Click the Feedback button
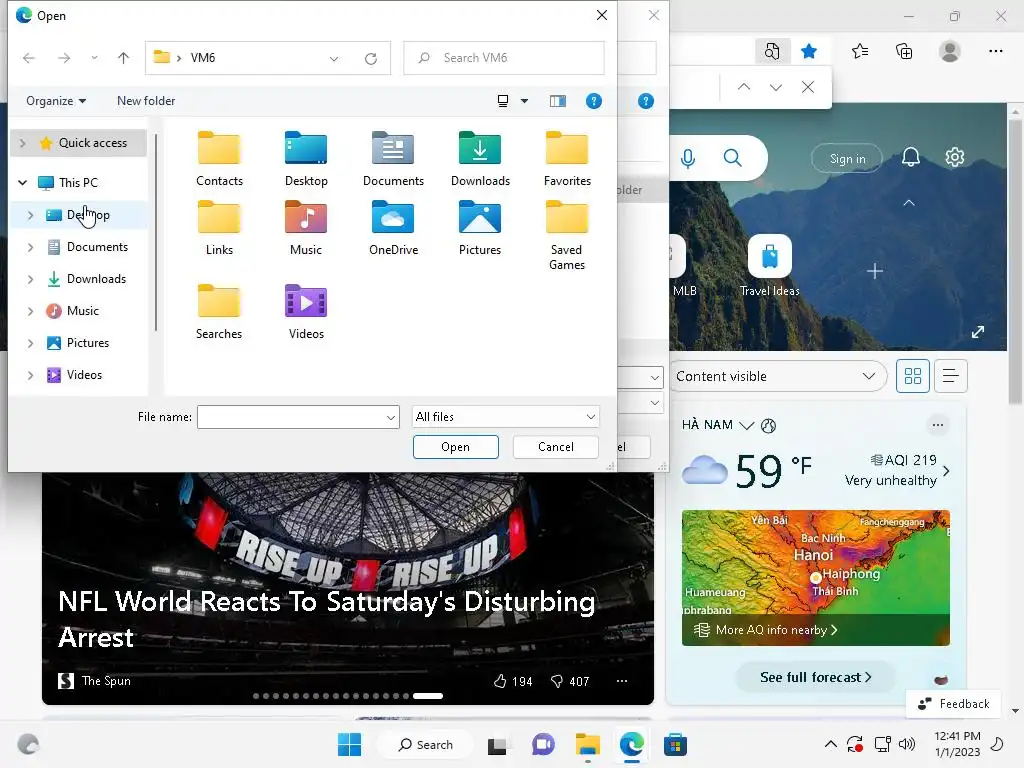This screenshot has height=768, width=1024. [954, 703]
